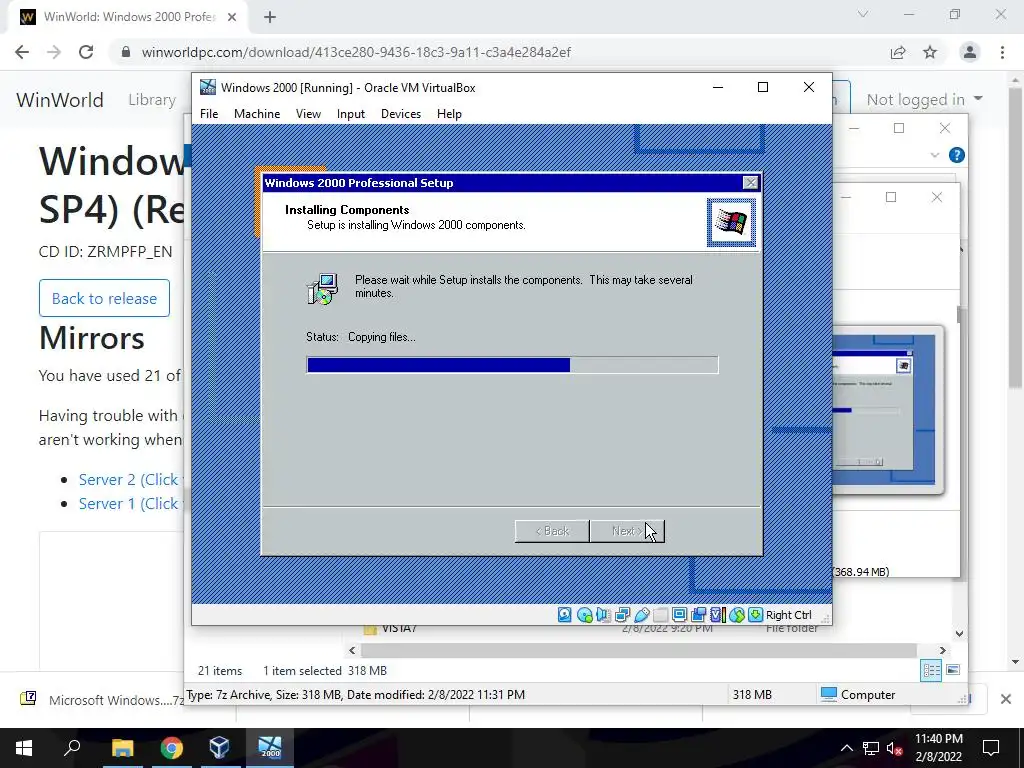This screenshot has width=1024, height=768.
Task: Click the green arrow keyboard capture icon
Action: click(756, 615)
